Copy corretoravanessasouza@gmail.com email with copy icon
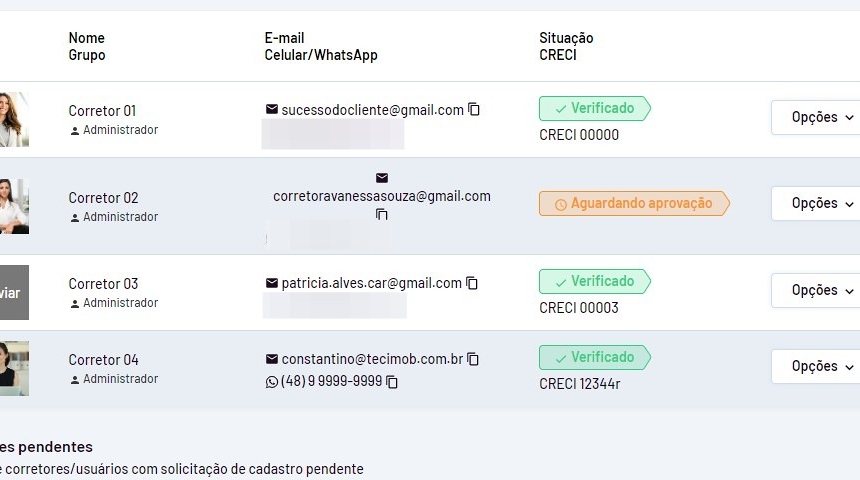 pyautogui.click(x=381, y=215)
